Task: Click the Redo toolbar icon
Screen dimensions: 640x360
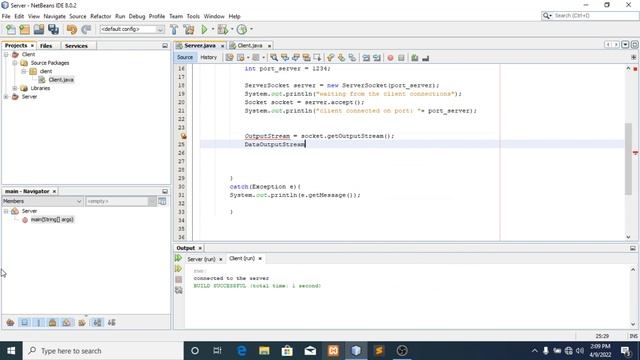Action: pyautogui.click(x=86, y=29)
